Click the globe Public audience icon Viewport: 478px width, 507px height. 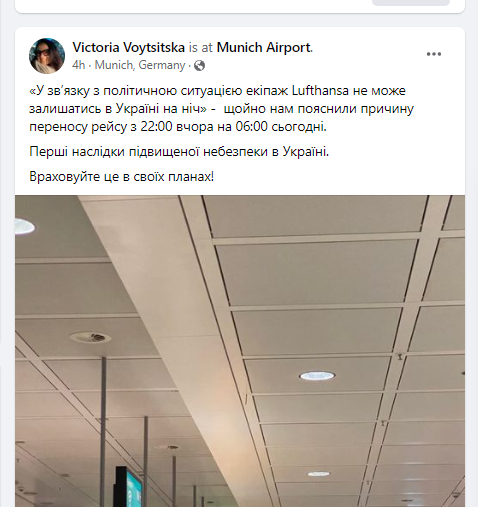click(x=199, y=65)
